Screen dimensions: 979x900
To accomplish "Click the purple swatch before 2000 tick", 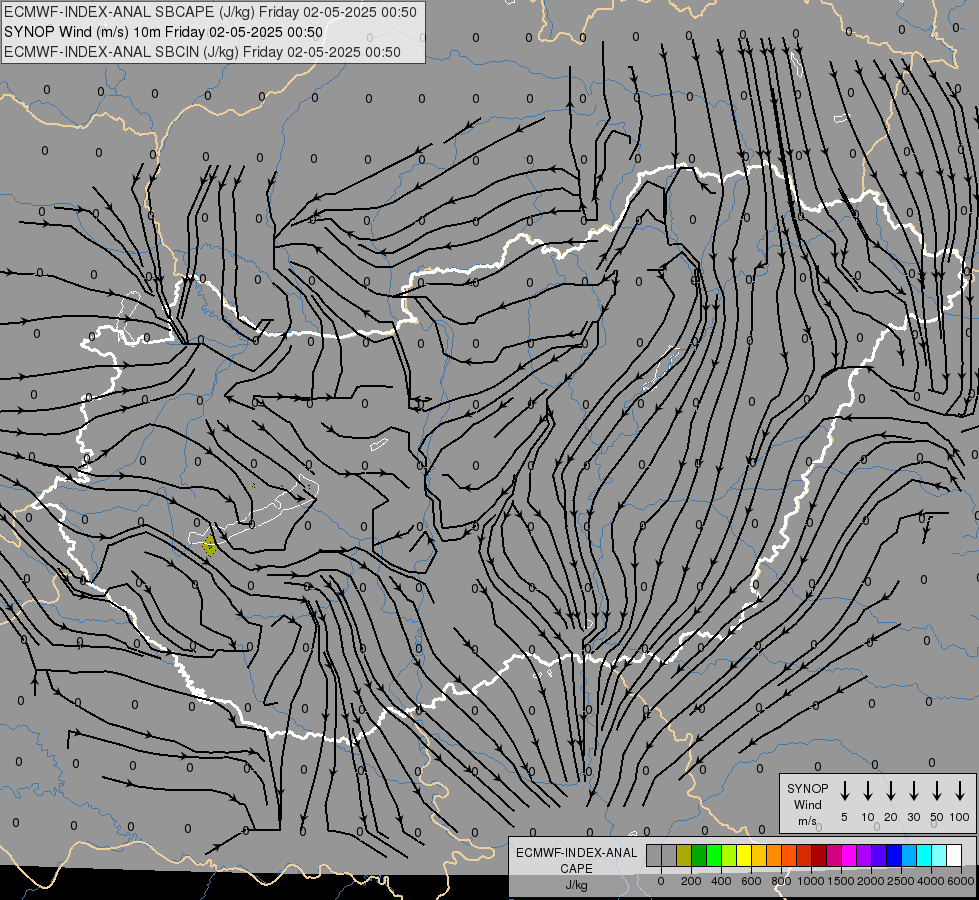I will (x=863, y=855).
